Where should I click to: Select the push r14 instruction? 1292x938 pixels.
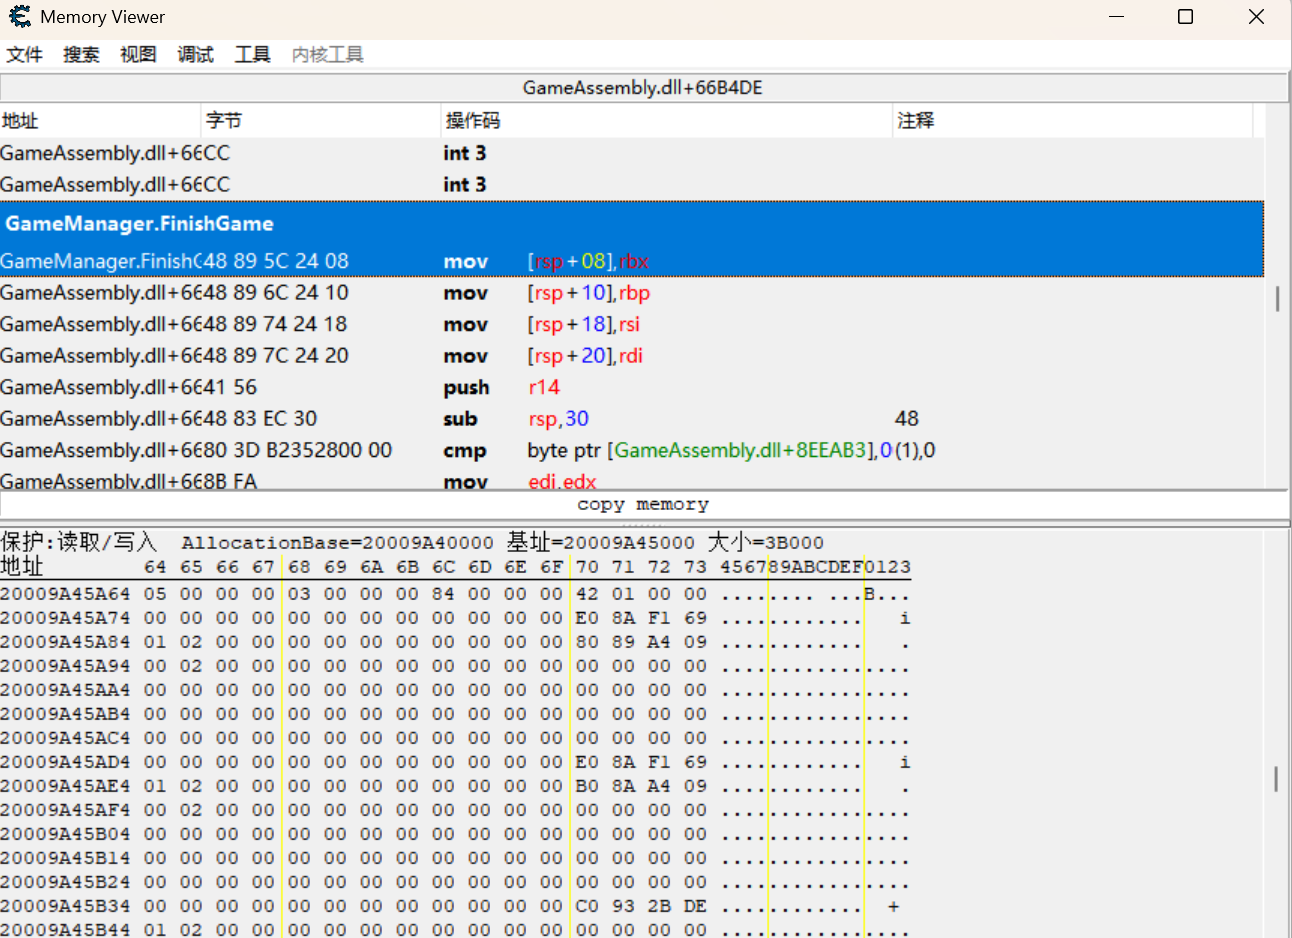coord(632,387)
